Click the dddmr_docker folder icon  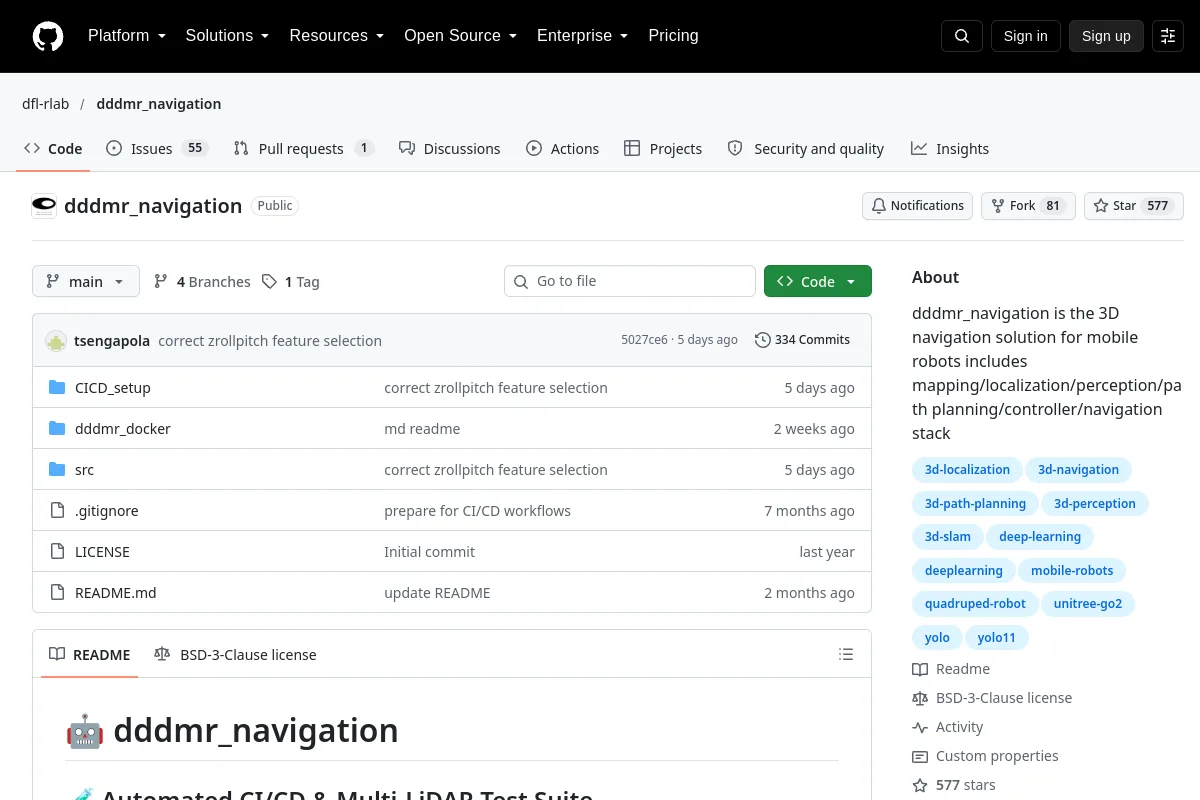[x=57, y=429]
